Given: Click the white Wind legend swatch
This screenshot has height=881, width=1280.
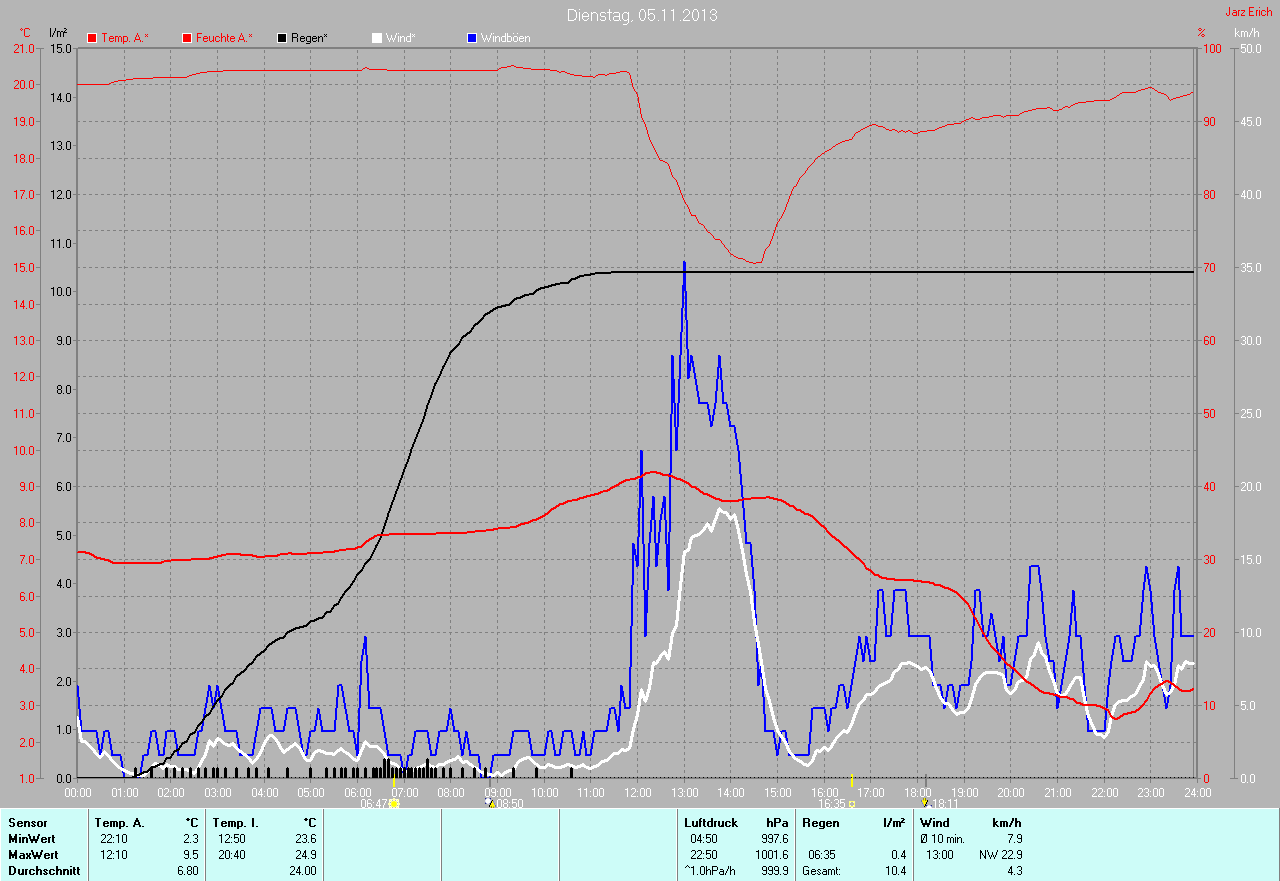Looking at the screenshot, I should (377, 38).
